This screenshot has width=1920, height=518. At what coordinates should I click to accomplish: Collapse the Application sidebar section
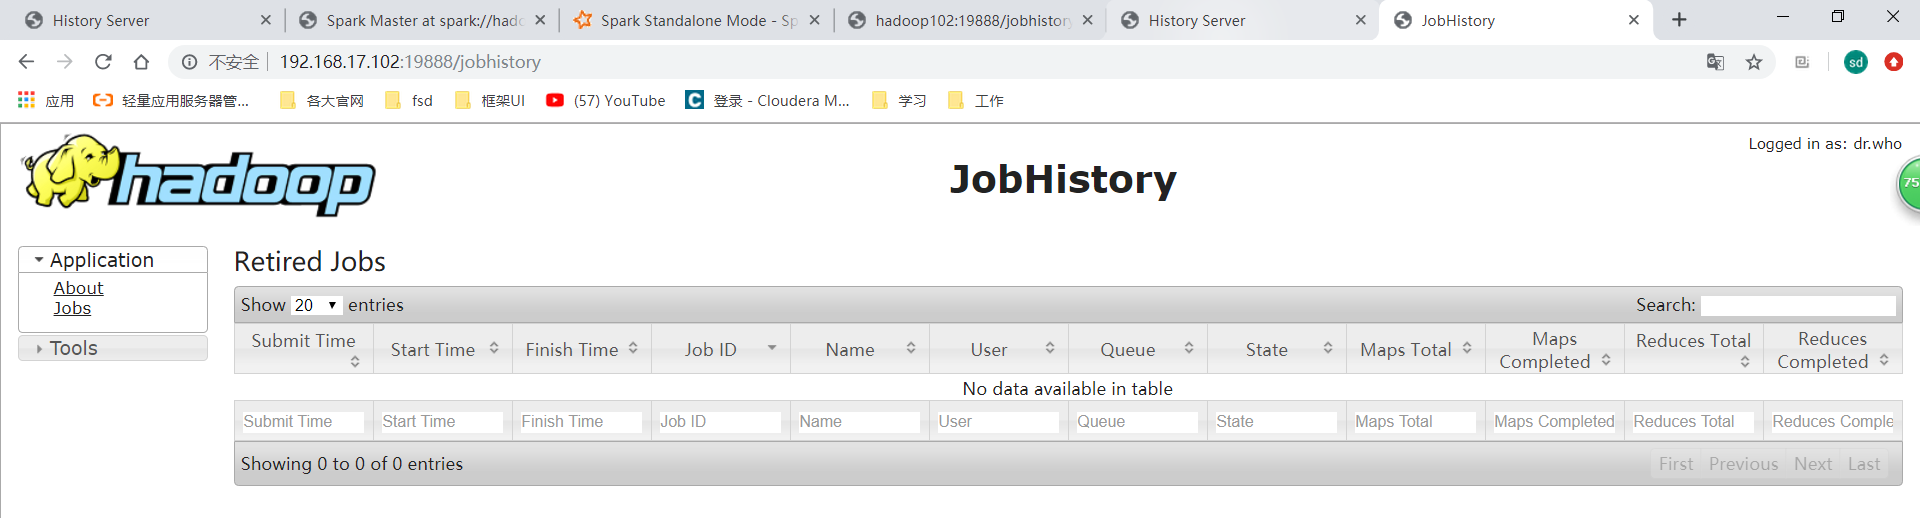click(x=113, y=260)
